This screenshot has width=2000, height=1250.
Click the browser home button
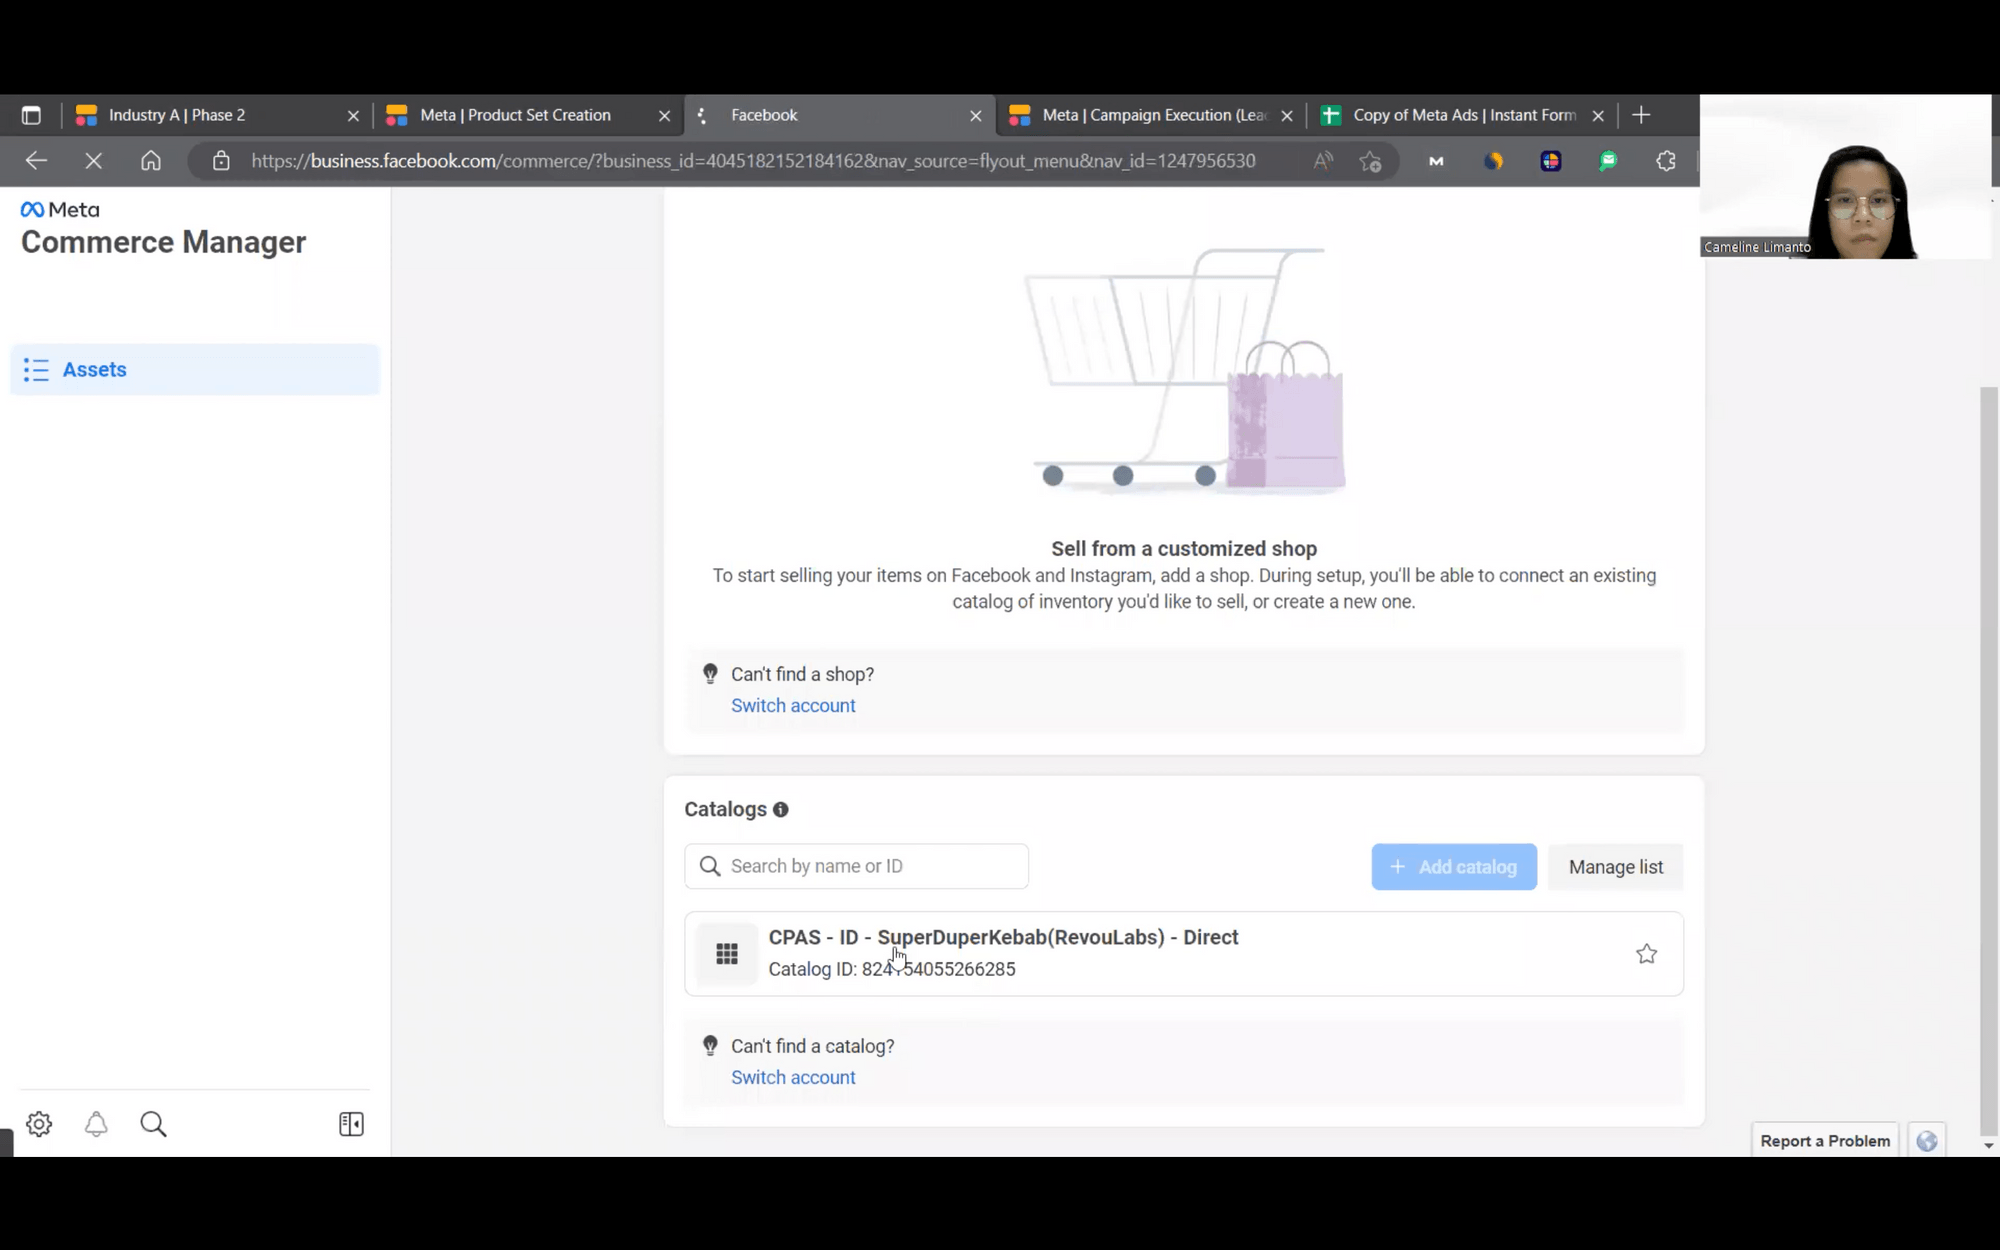click(151, 161)
